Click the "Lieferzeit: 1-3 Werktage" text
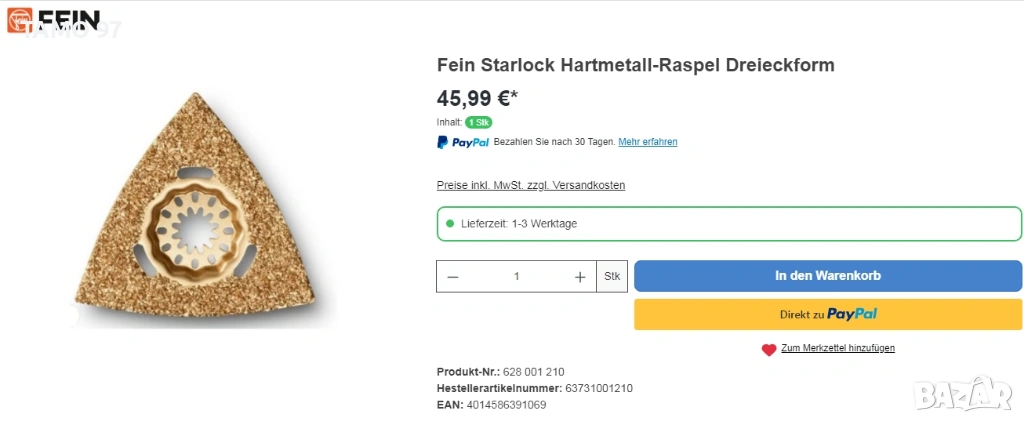1024x423 pixels. click(519, 224)
